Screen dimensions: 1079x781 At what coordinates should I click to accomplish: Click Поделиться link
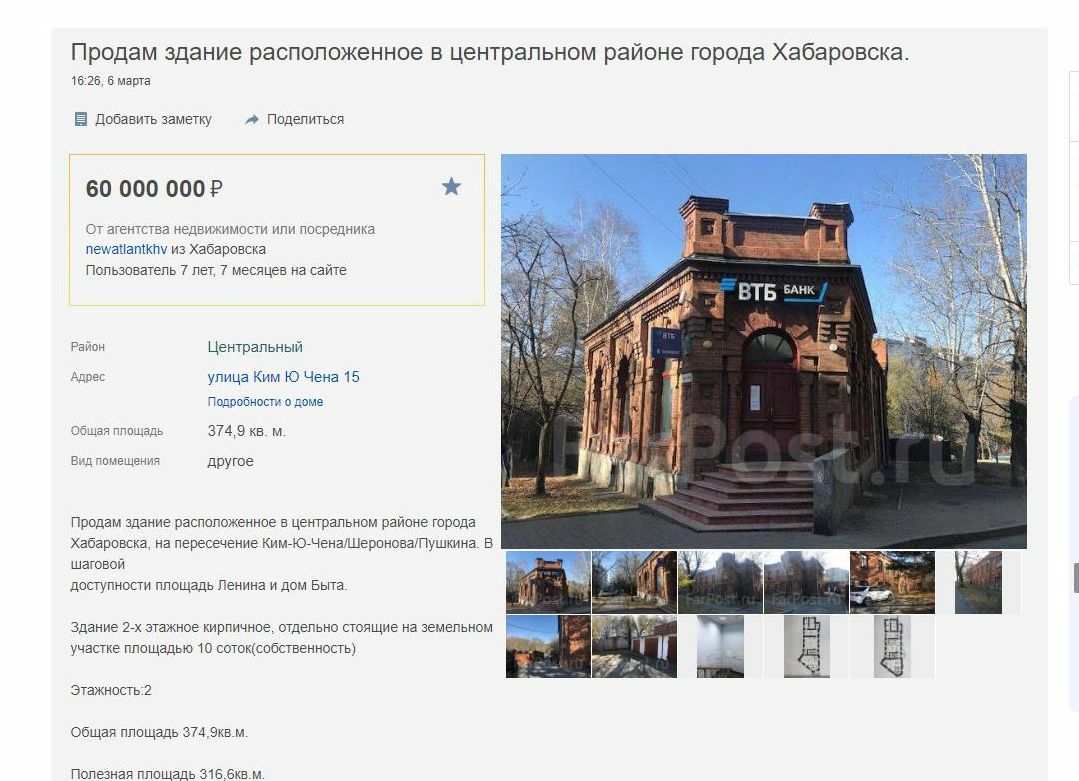tap(305, 119)
